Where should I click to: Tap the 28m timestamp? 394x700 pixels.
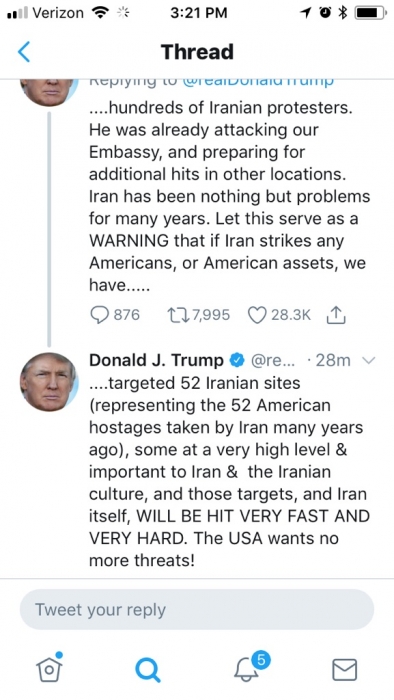(333, 360)
